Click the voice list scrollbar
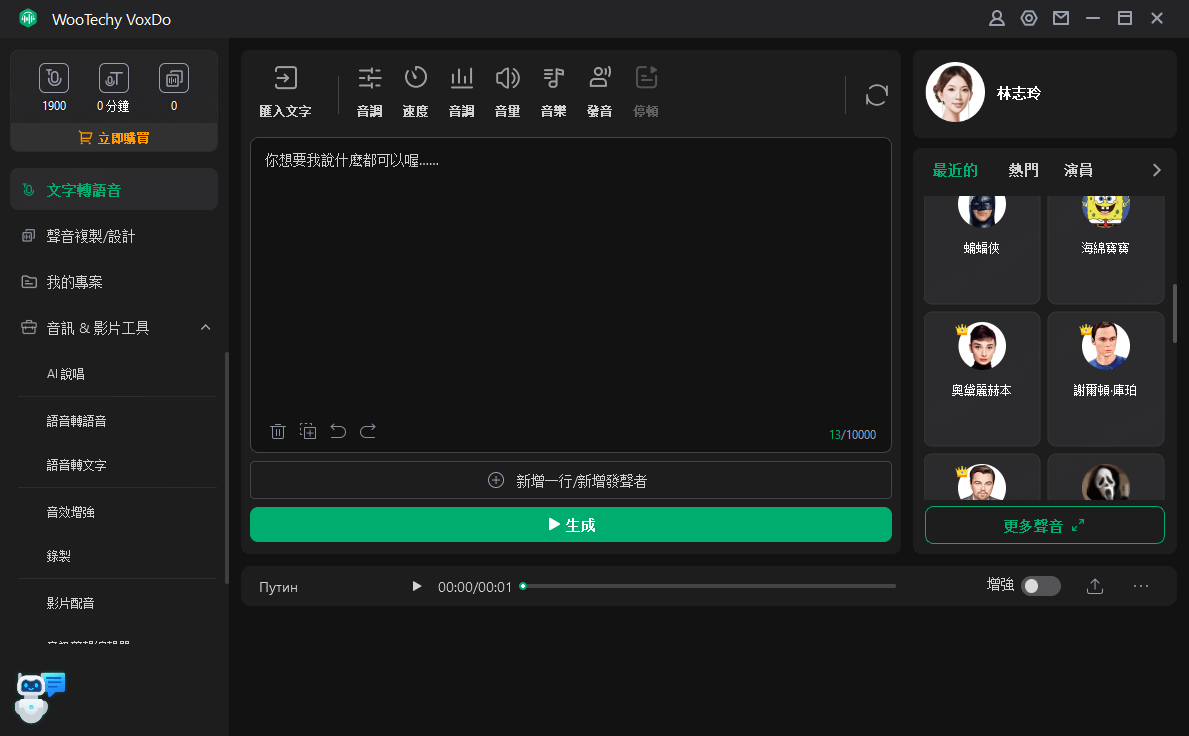The width and height of the screenshot is (1189, 736). (1175, 313)
